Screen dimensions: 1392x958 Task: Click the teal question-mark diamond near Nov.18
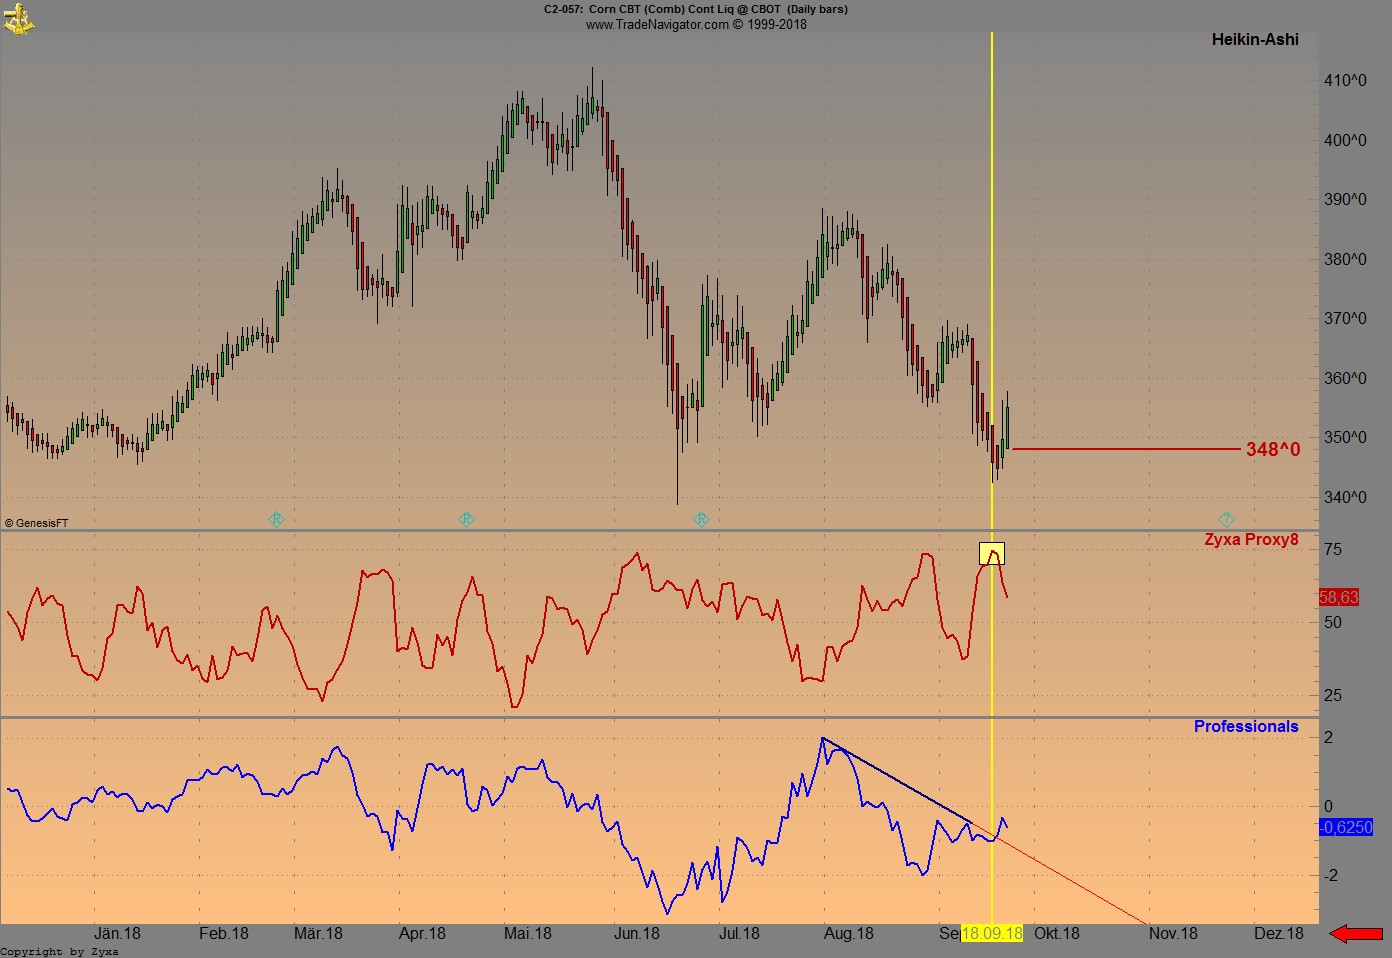click(x=1226, y=519)
